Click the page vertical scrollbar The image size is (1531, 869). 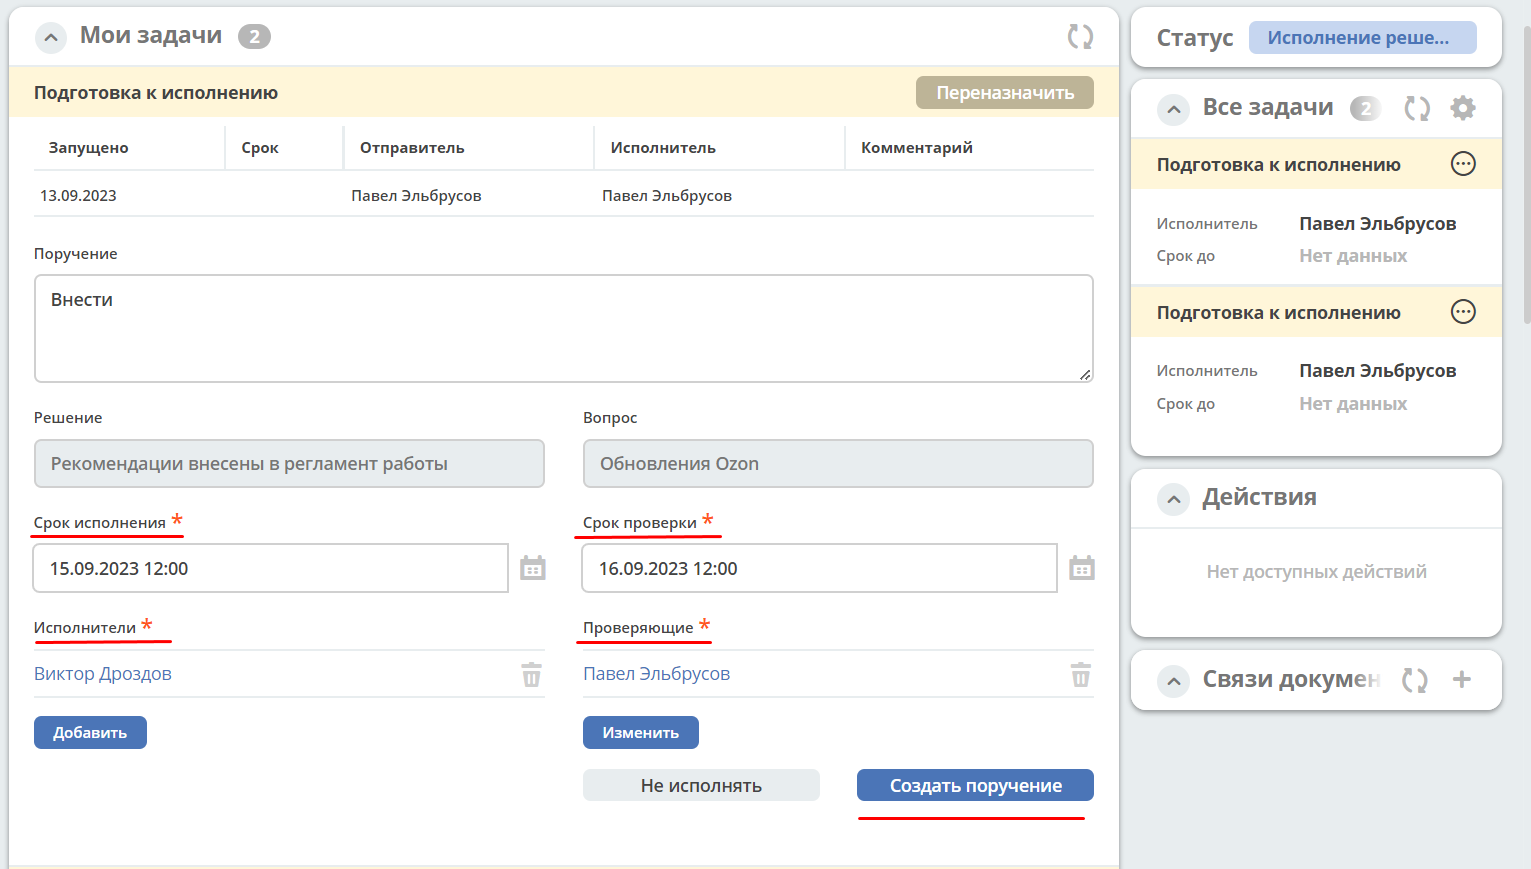[x=1526, y=175]
